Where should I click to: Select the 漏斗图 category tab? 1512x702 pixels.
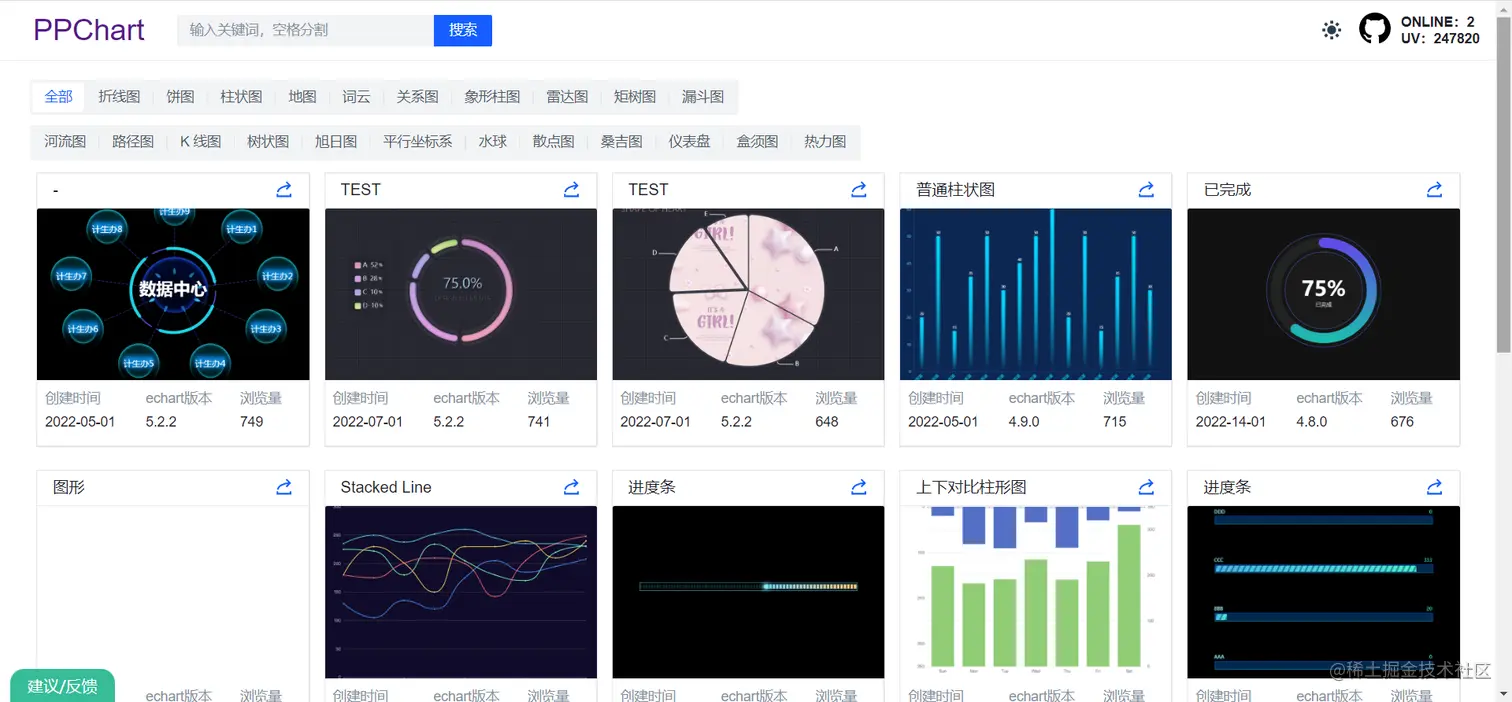(x=703, y=97)
